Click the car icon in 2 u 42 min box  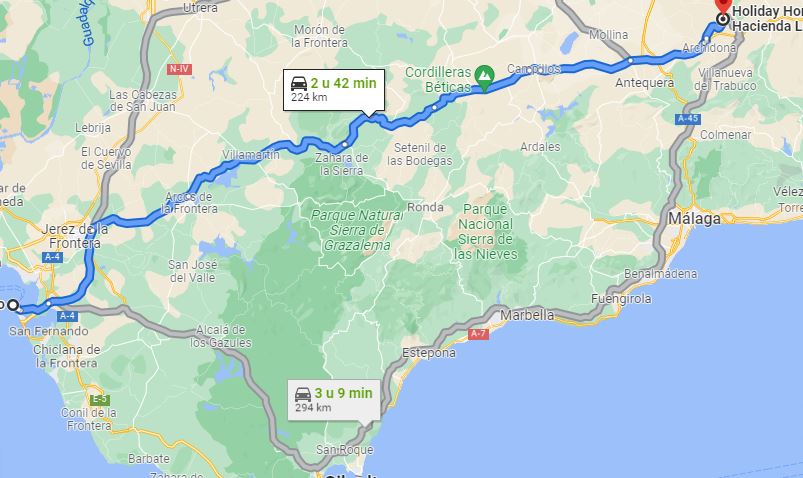click(299, 83)
